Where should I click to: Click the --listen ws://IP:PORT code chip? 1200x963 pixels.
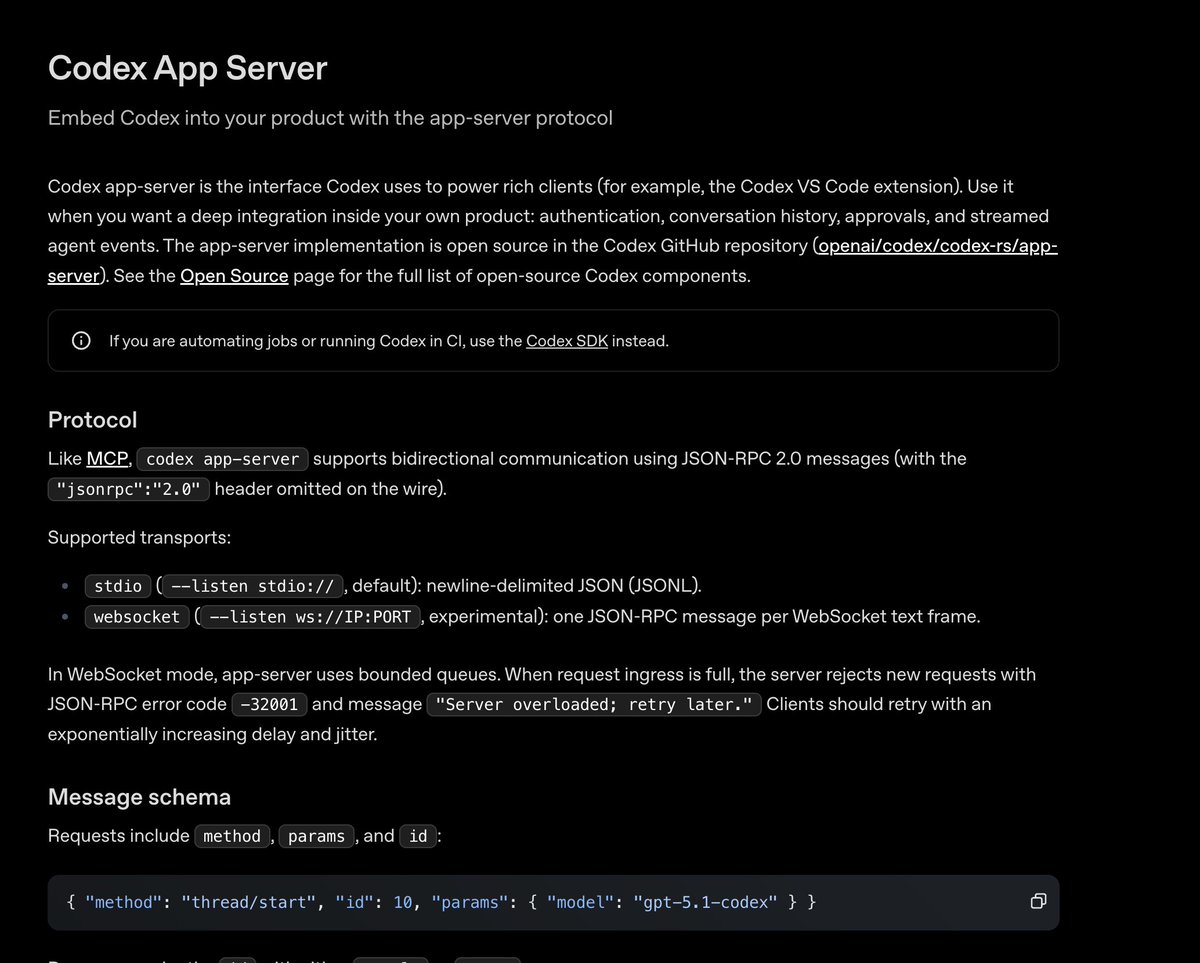click(311, 617)
